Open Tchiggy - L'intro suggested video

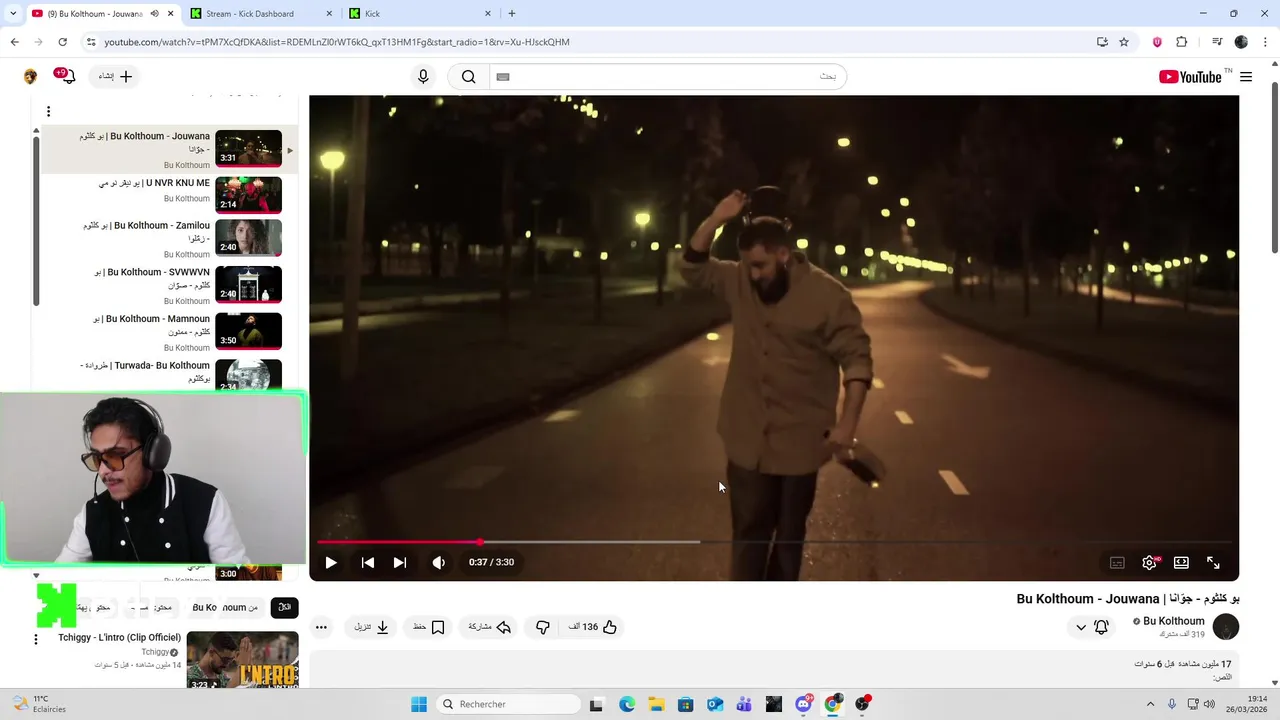pos(242,659)
